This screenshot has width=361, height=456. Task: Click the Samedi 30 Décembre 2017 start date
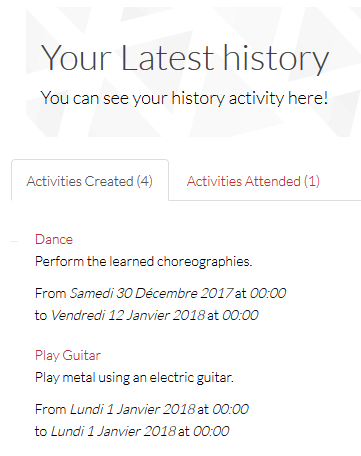coord(151,293)
